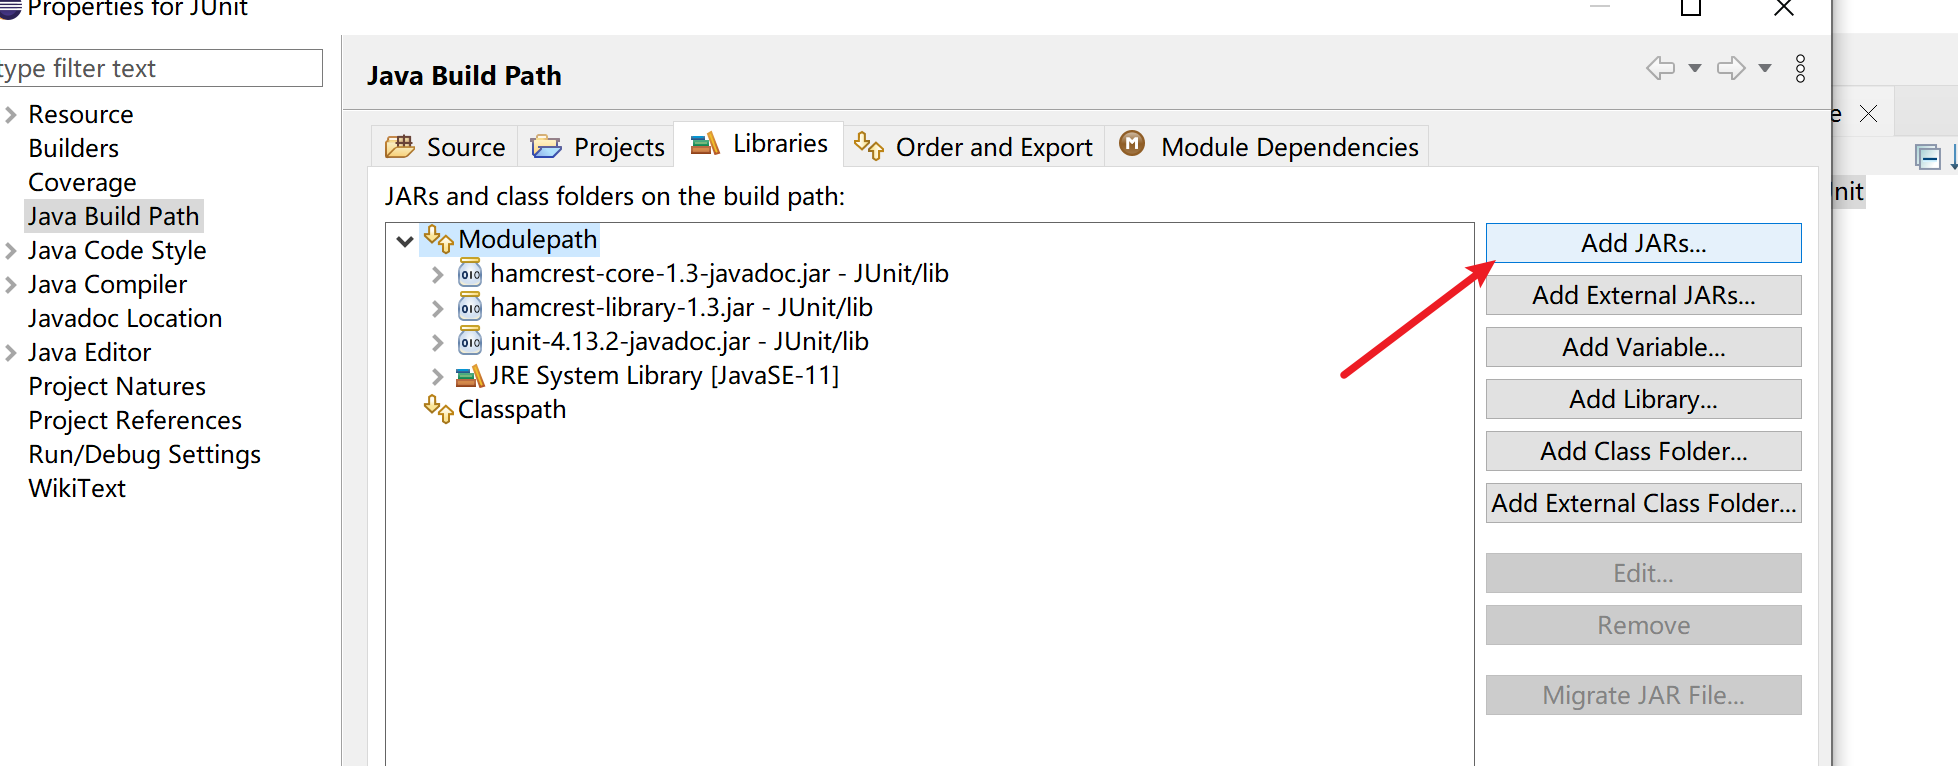This screenshot has height=766, width=1958.
Task: Click minimize view icon in background window
Action: click(1928, 157)
